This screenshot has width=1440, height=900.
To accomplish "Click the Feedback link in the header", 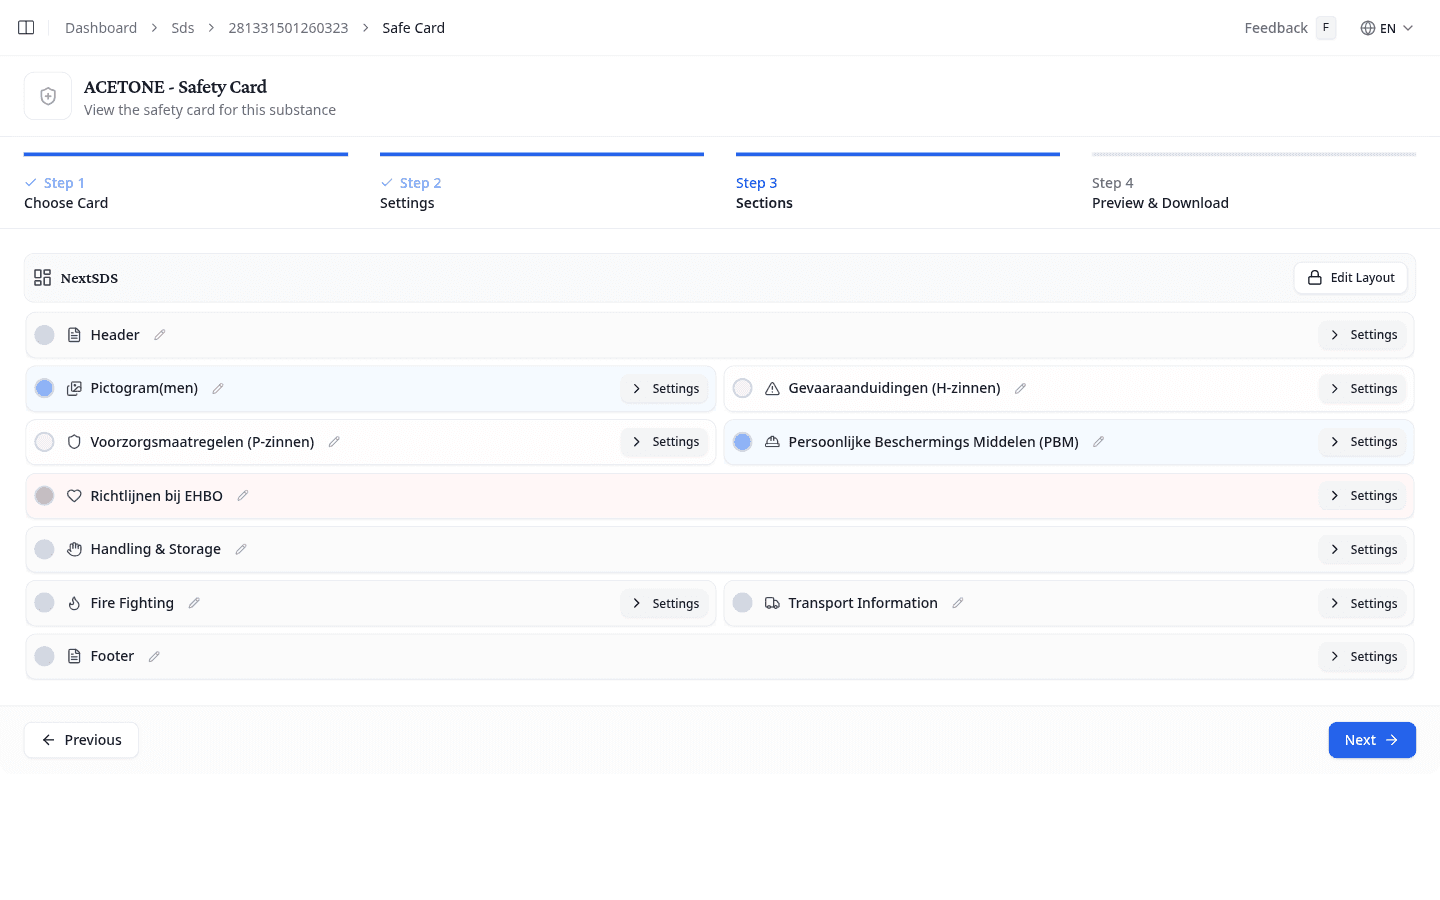I will point(1275,27).
